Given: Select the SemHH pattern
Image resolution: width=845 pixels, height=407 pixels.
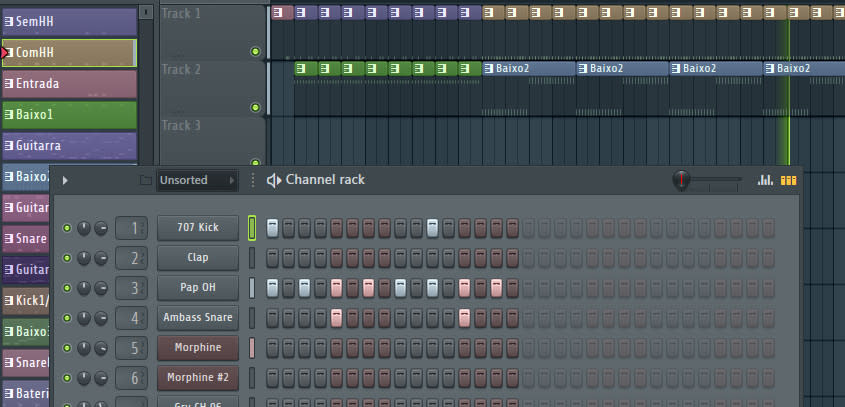Looking at the screenshot, I should [x=70, y=22].
